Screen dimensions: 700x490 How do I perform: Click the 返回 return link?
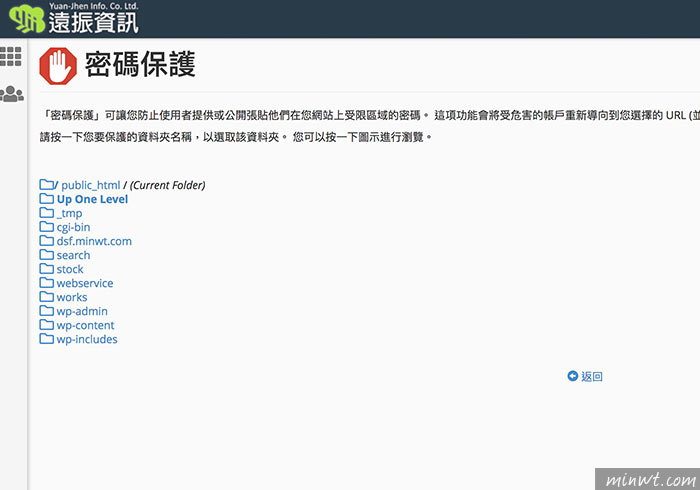[592, 377]
